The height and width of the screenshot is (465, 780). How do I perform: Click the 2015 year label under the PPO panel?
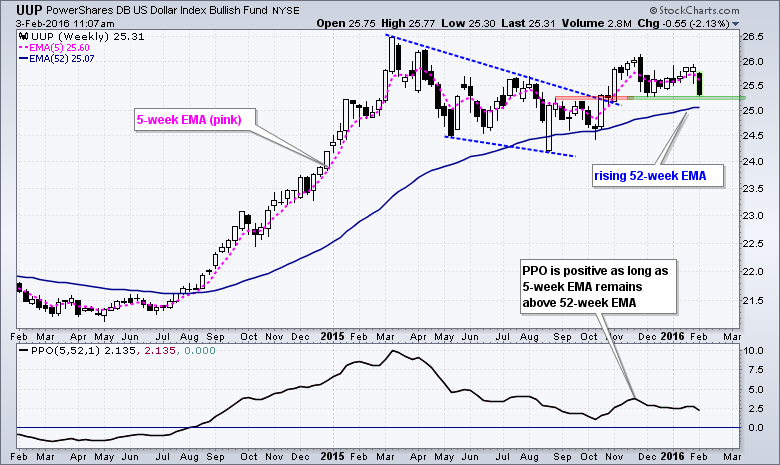(x=332, y=457)
